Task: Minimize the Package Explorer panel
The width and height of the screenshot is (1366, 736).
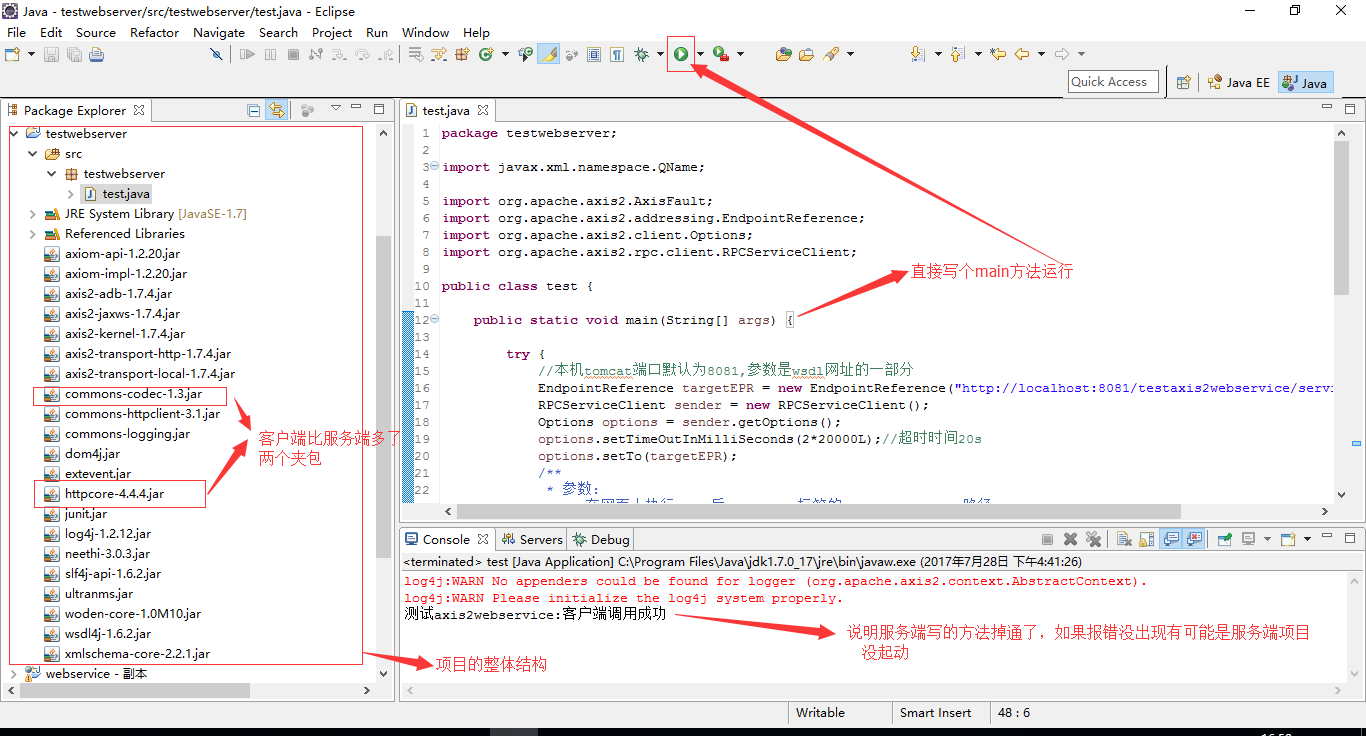Action: pyautogui.click(x=357, y=108)
